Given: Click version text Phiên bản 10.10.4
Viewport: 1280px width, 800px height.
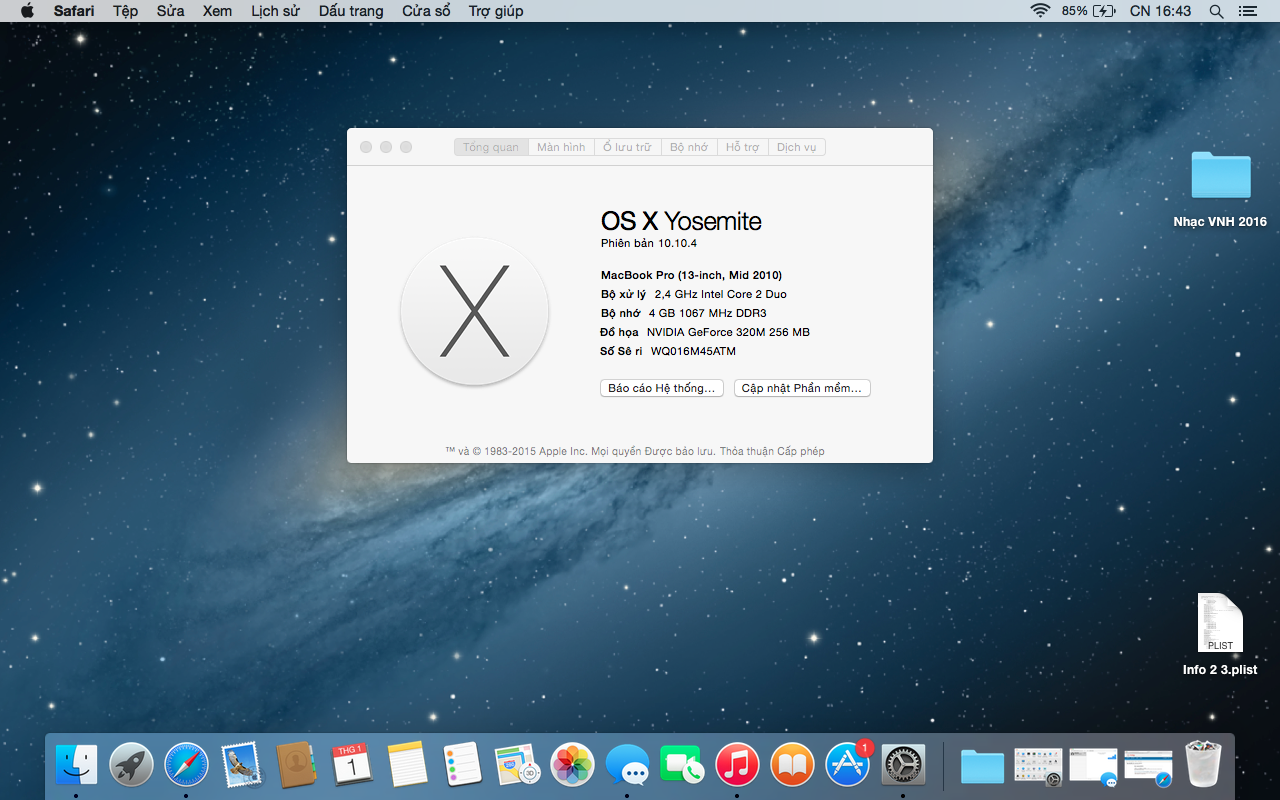Looking at the screenshot, I should (649, 243).
